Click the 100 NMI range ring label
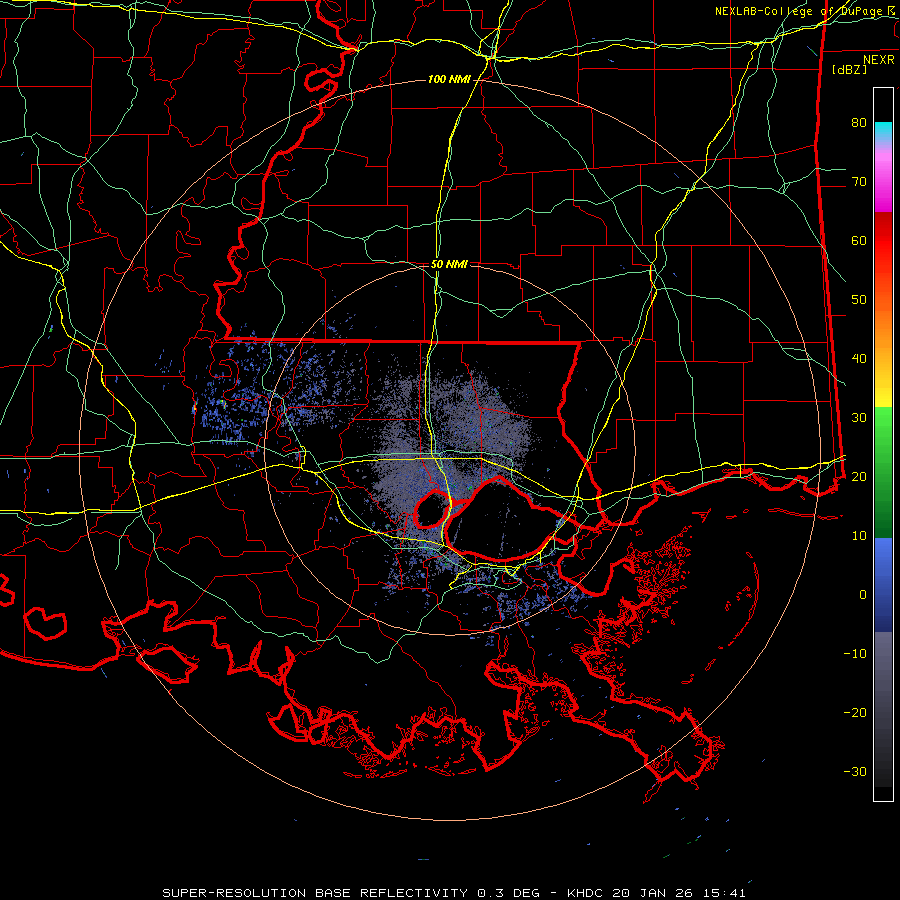The height and width of the screenshot is (900, 900). coord(449,79)
